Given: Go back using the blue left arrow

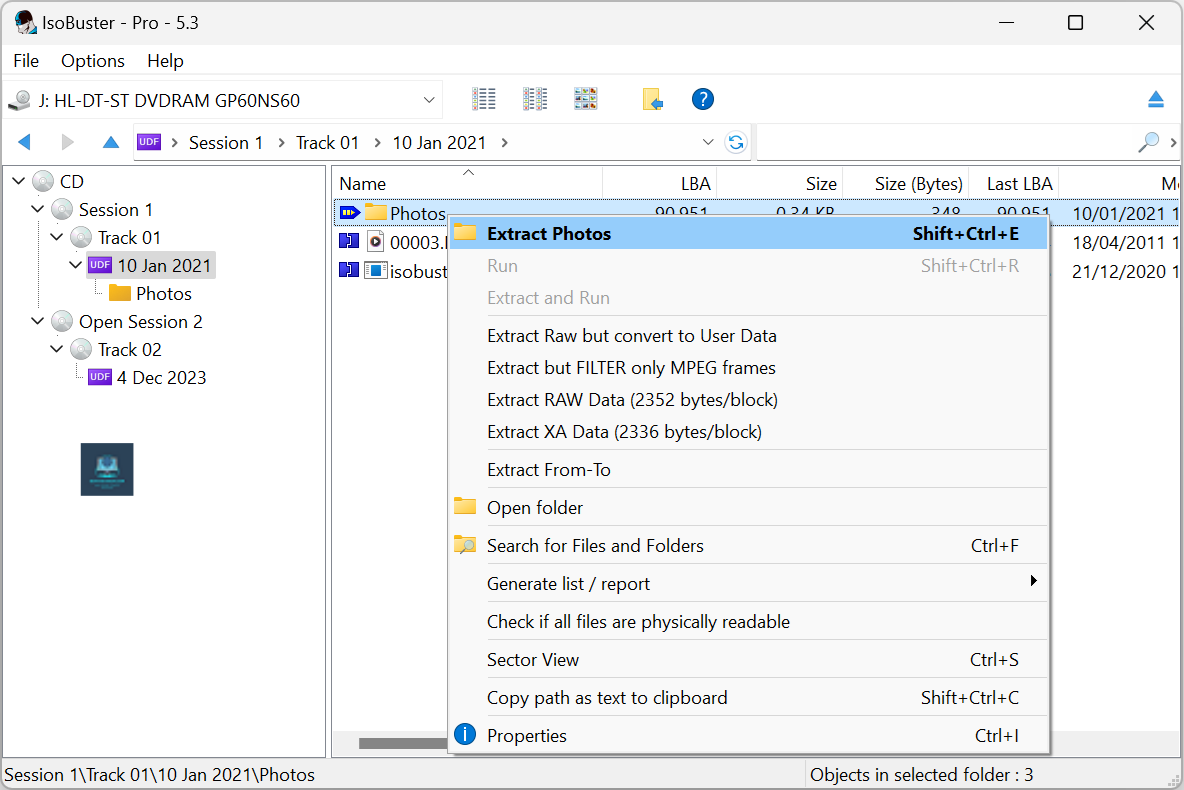Looking at the screenshot, I should [25, 143].
